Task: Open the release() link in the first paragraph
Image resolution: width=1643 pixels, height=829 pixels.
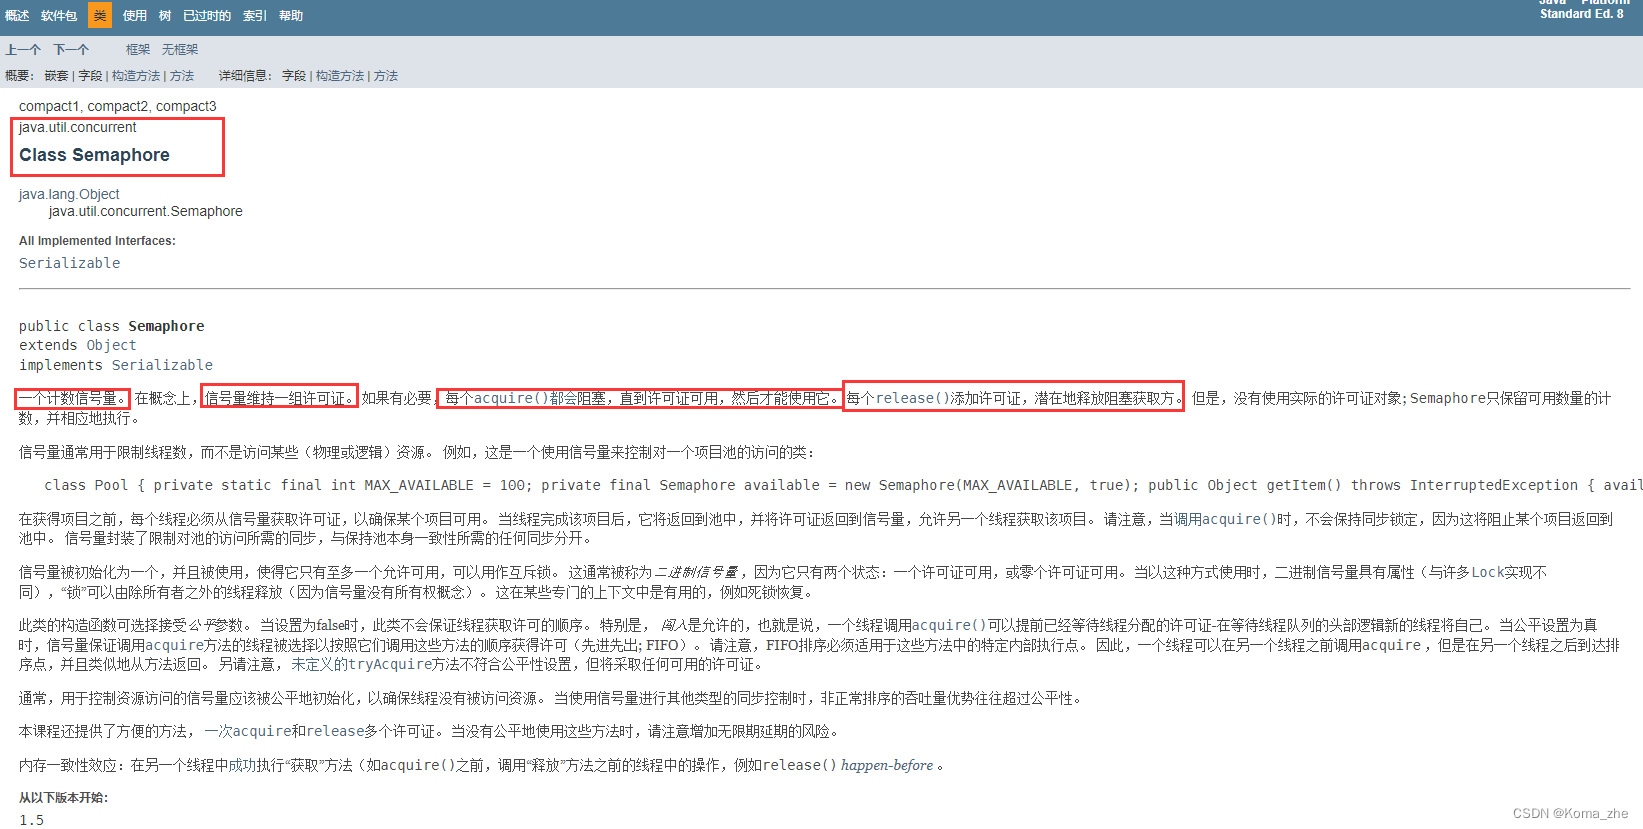Action: (913, 398)
